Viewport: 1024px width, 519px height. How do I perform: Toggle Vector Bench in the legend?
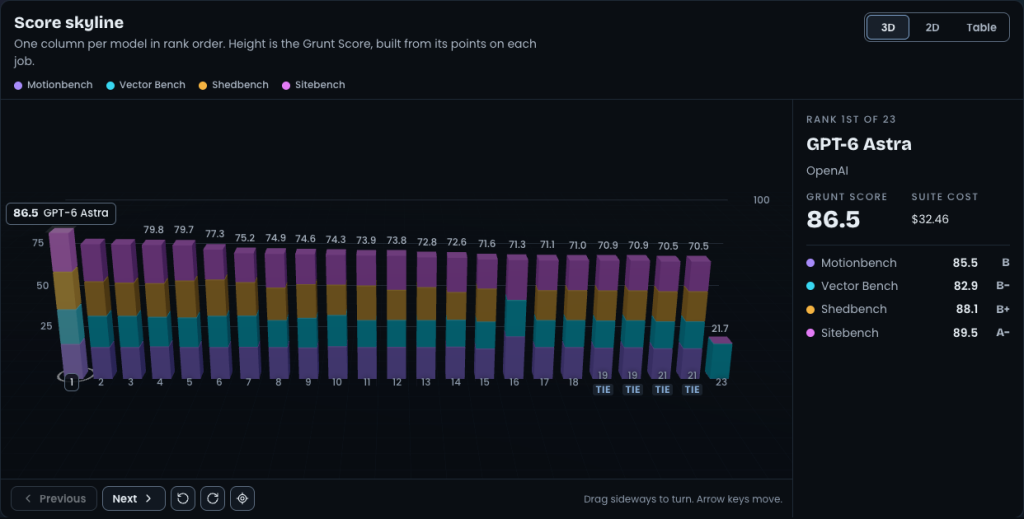[x=146, y=85]
